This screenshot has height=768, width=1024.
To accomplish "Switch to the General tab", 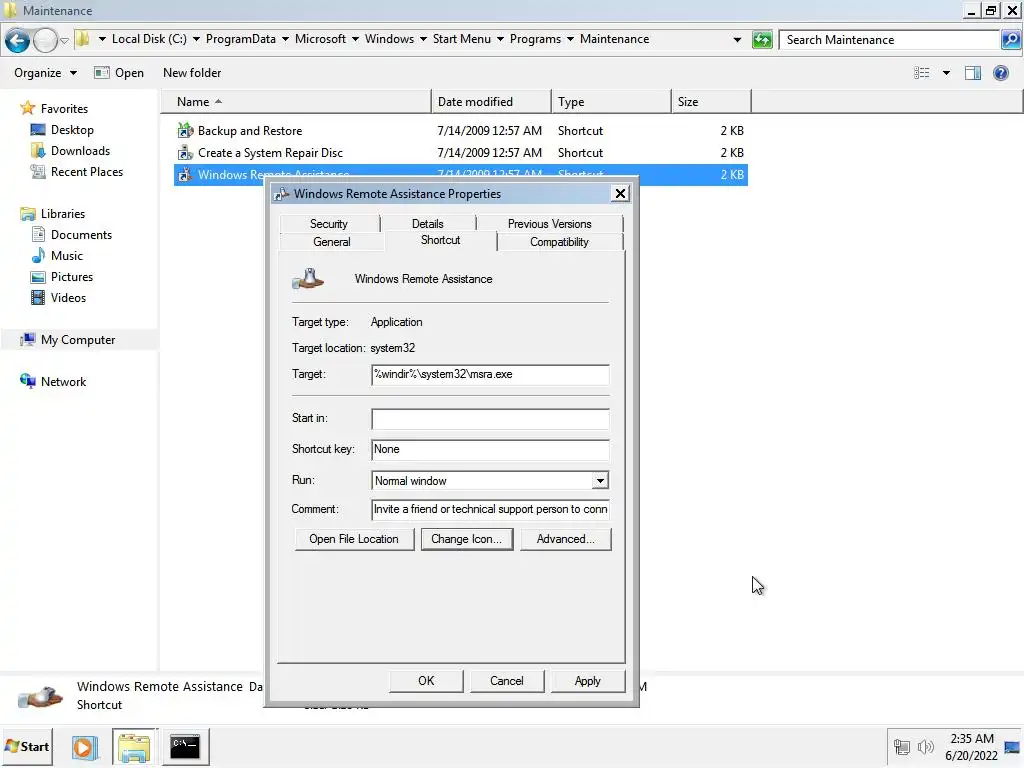I will coord(332,242).
